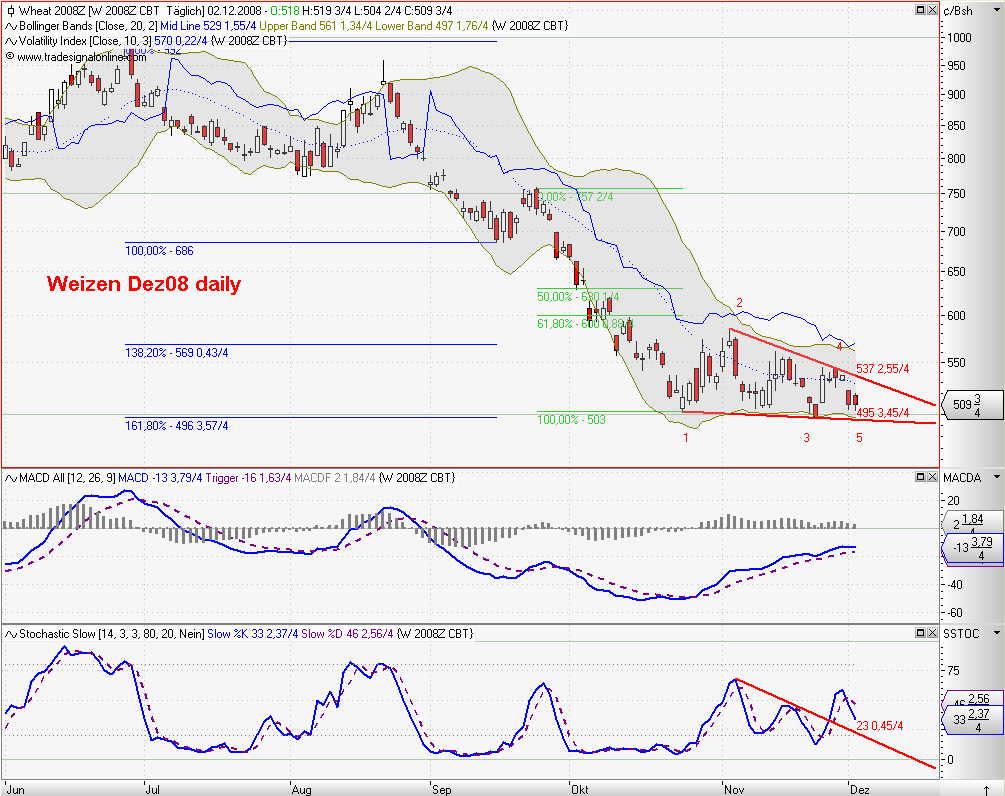This screenshot has height=796, width=1005.
Task: Select the 138,20% - 569 0,43/4 Fibonacci label
Action: 176,352
